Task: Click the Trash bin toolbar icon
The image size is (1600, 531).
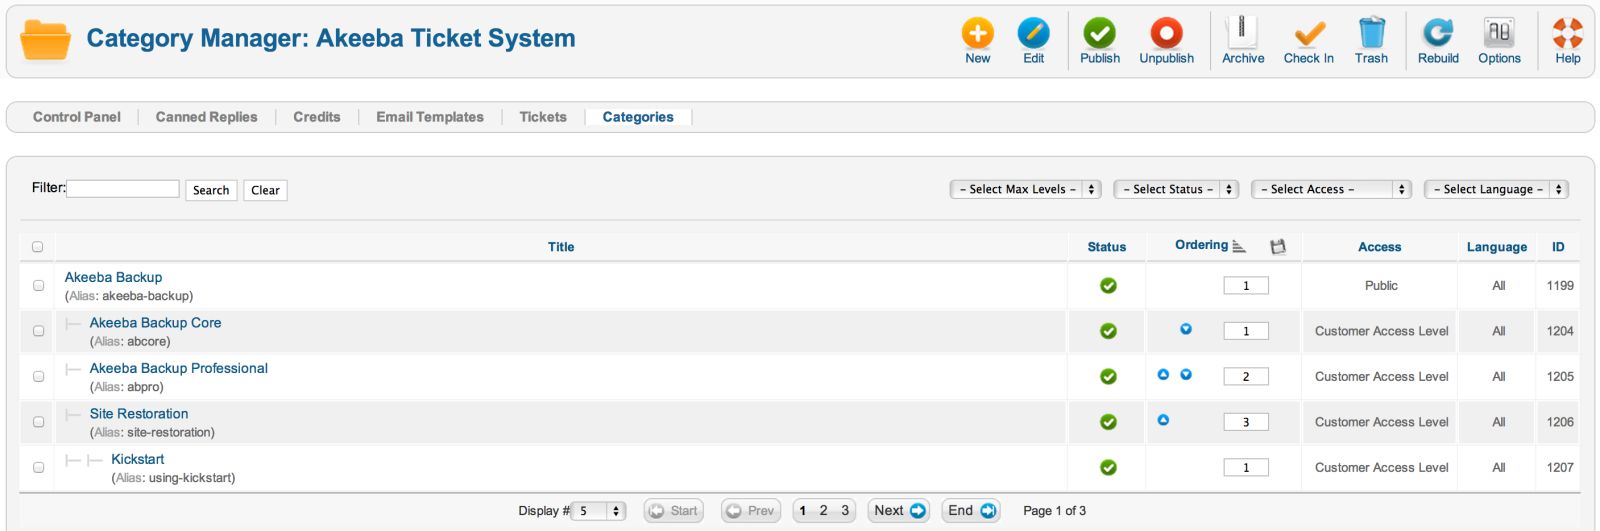Action: 1372,33
